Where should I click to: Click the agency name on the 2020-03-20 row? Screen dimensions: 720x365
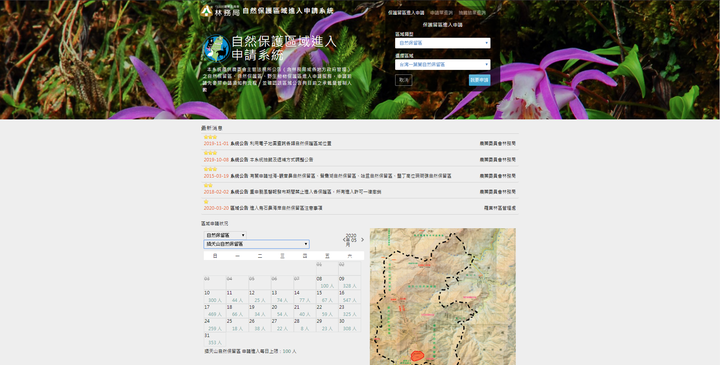click(500, 208)
